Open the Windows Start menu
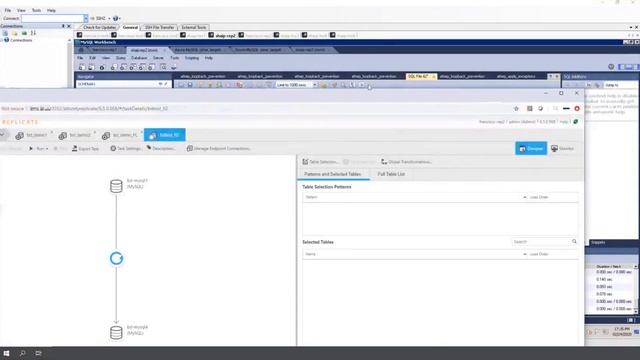Image resolution: width=640 pixels, height=360 pixels. (7, 353)
